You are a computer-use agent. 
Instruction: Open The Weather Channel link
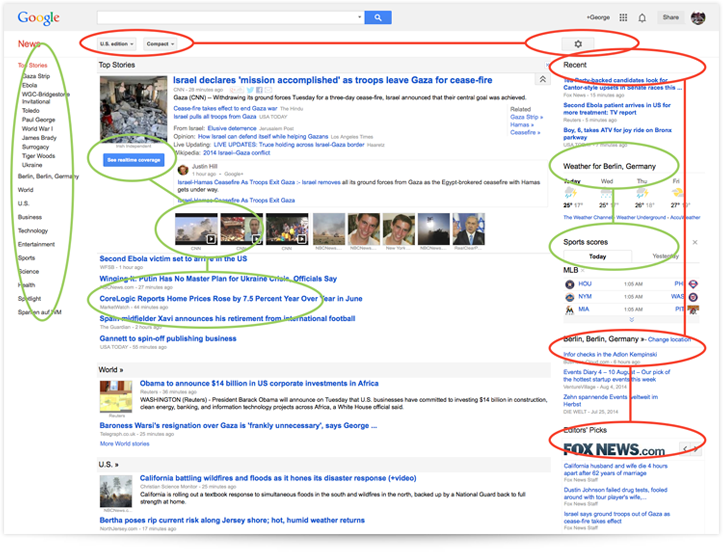click(x=587, y=218)
